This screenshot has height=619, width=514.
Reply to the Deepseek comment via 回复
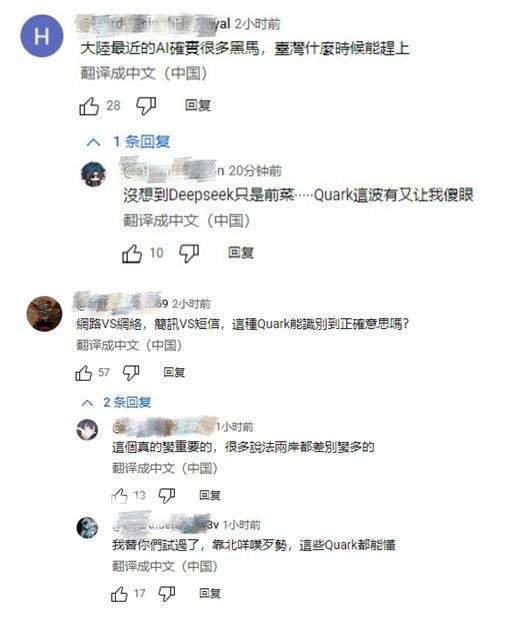241,253
